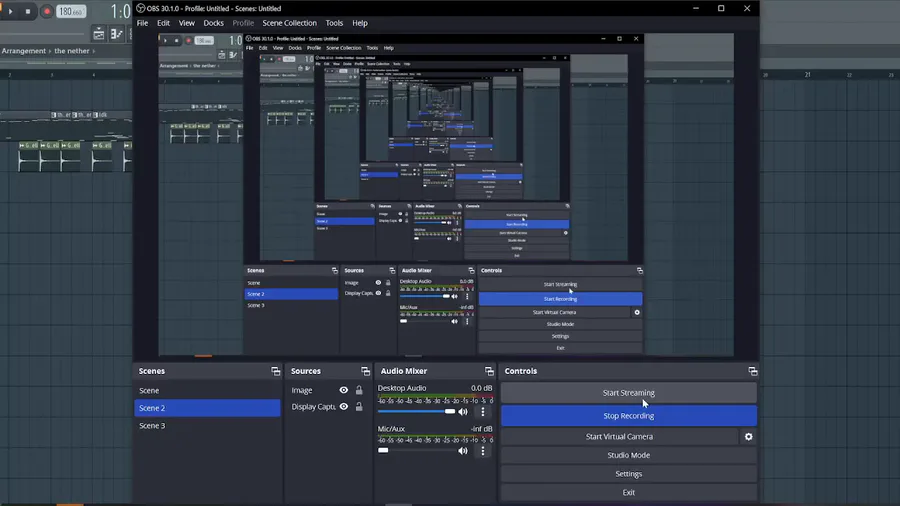The height and width of the screenshot is (506, 900).
Task: Click Start Streaming button
Action: pyautogui.click(x=629, y=393)
